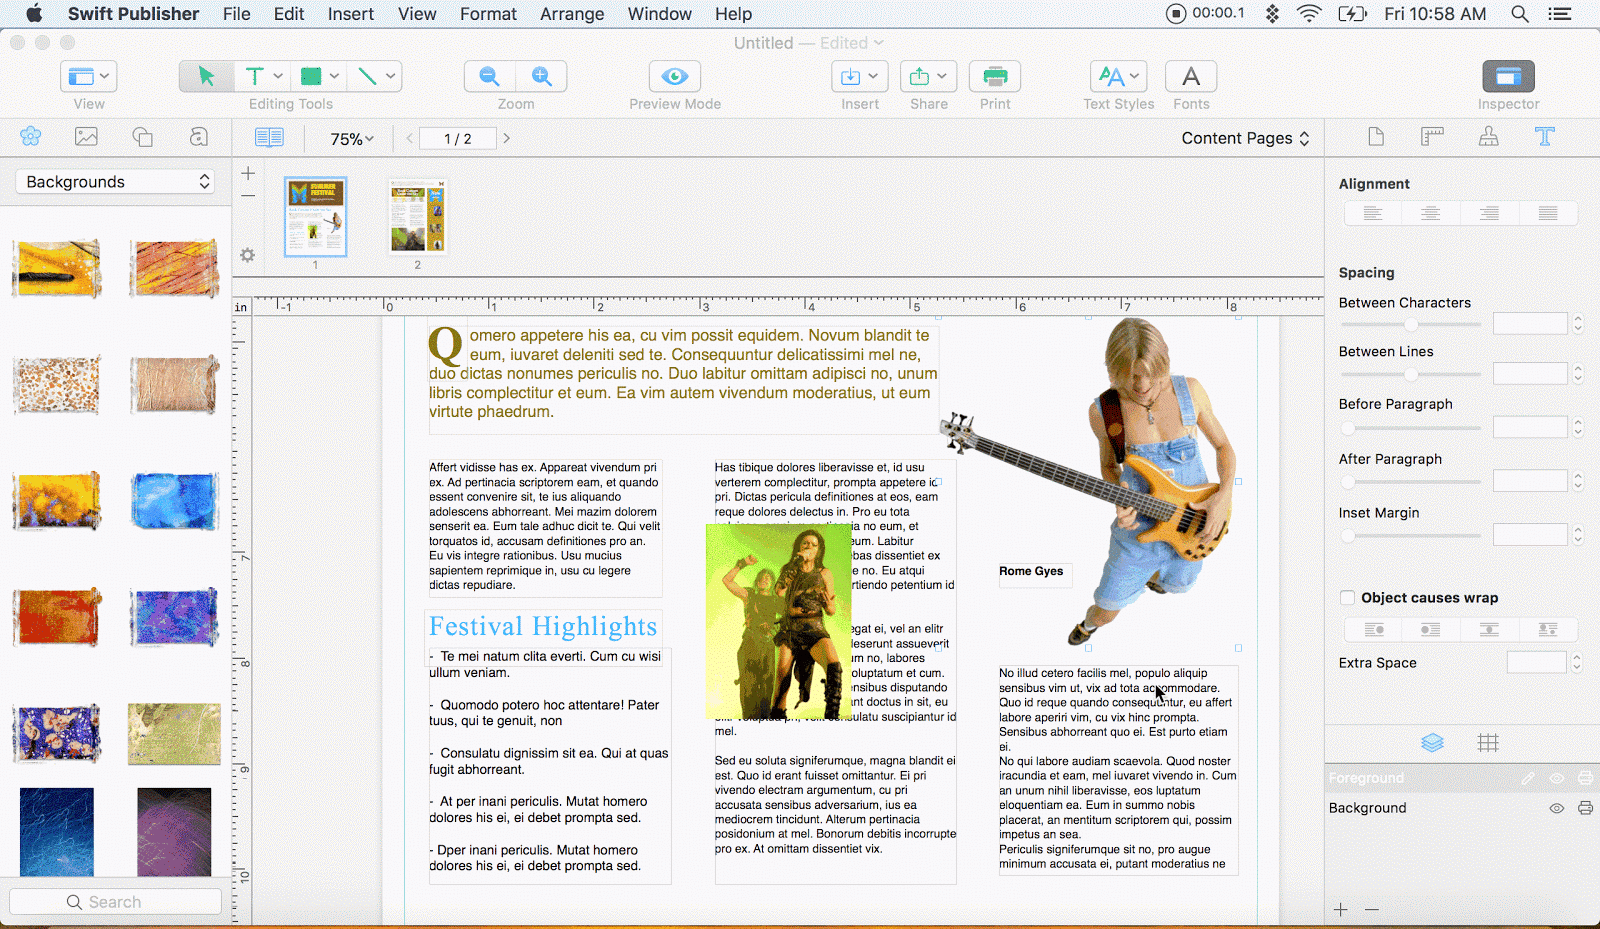
Task: Open the Line tool options arrow
Action: click(391, 76)
